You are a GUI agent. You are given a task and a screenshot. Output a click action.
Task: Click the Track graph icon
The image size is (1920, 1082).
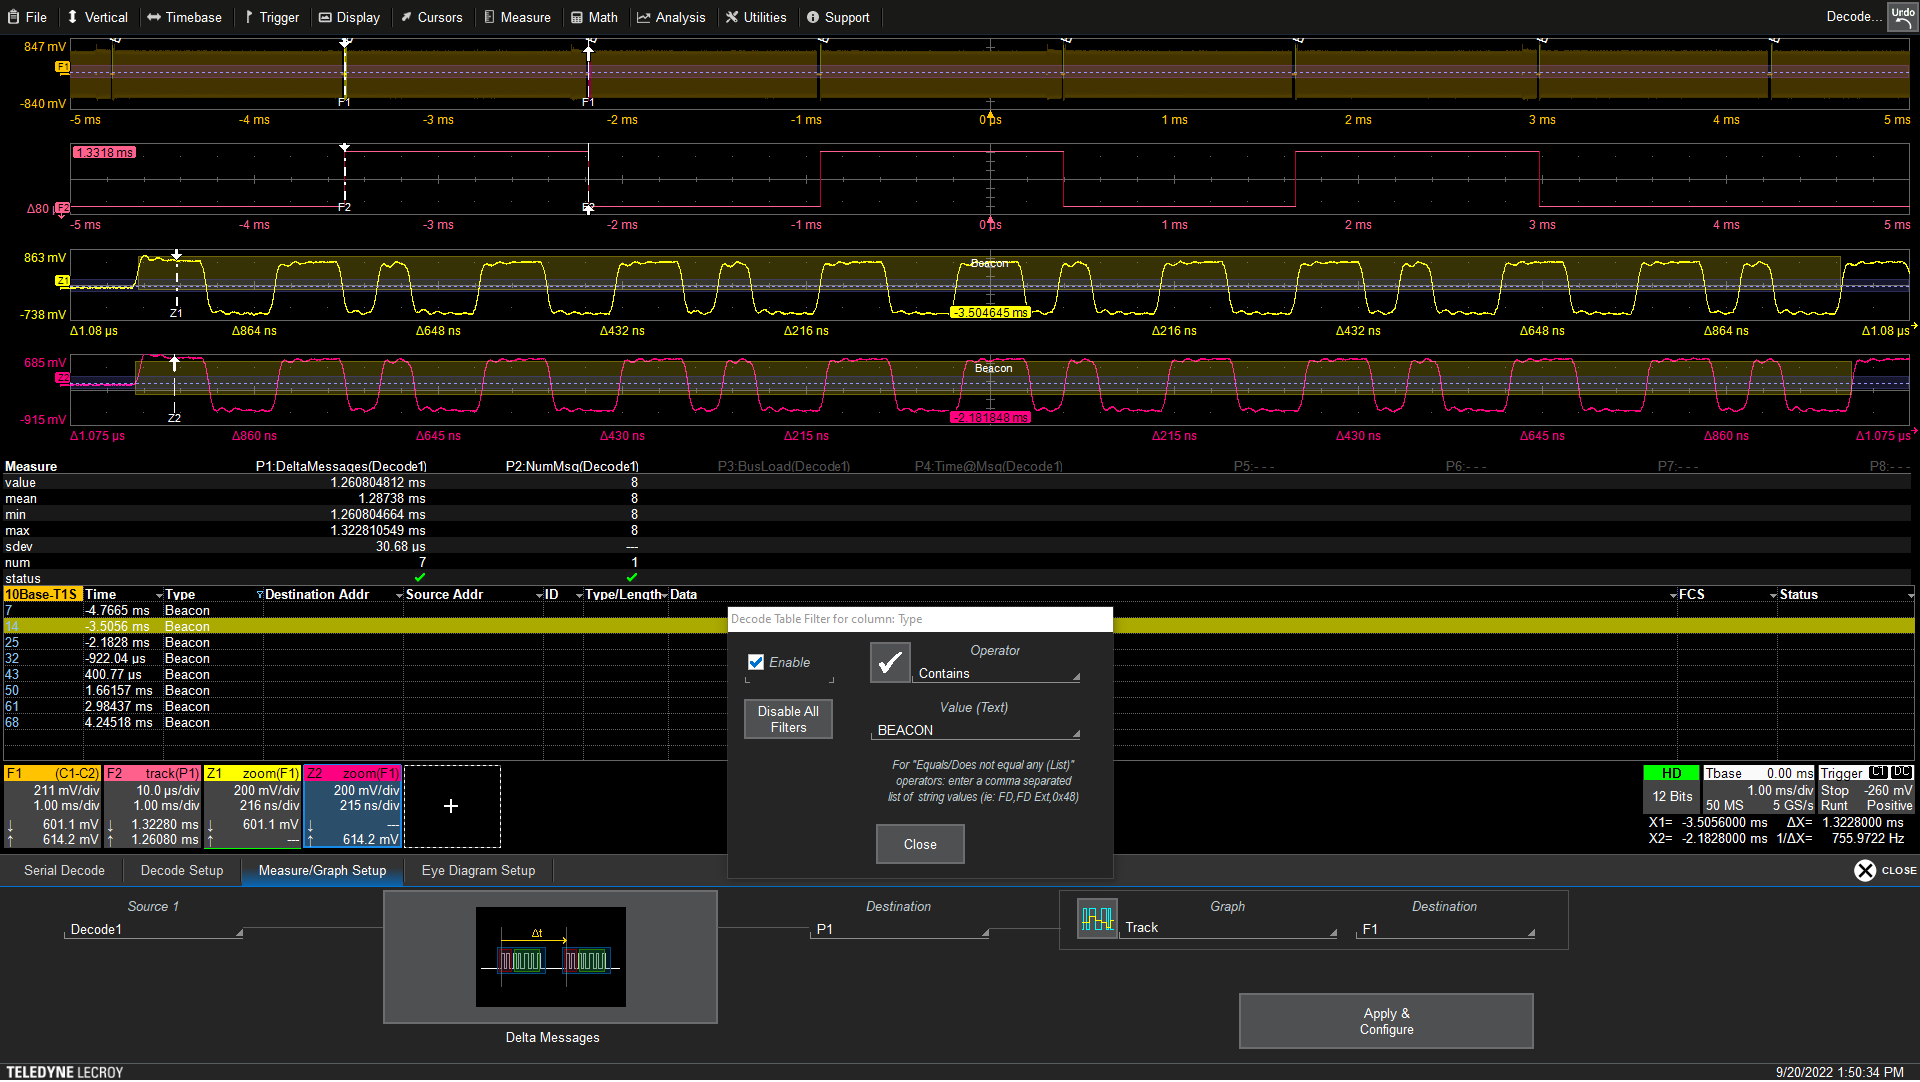click(1097, 919)
